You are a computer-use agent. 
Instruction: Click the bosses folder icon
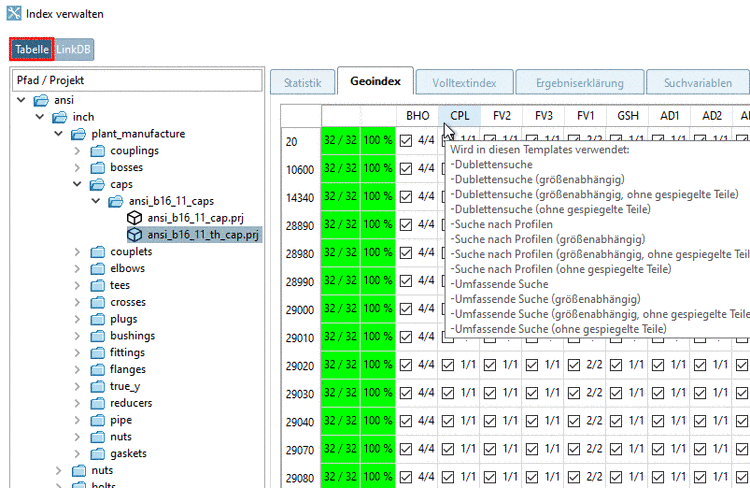98,168
